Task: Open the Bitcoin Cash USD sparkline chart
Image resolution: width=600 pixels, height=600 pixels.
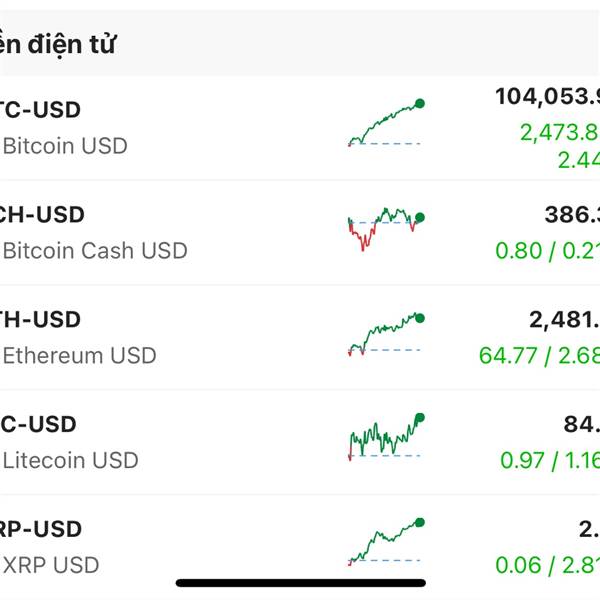Action: [x=386, y=229]
